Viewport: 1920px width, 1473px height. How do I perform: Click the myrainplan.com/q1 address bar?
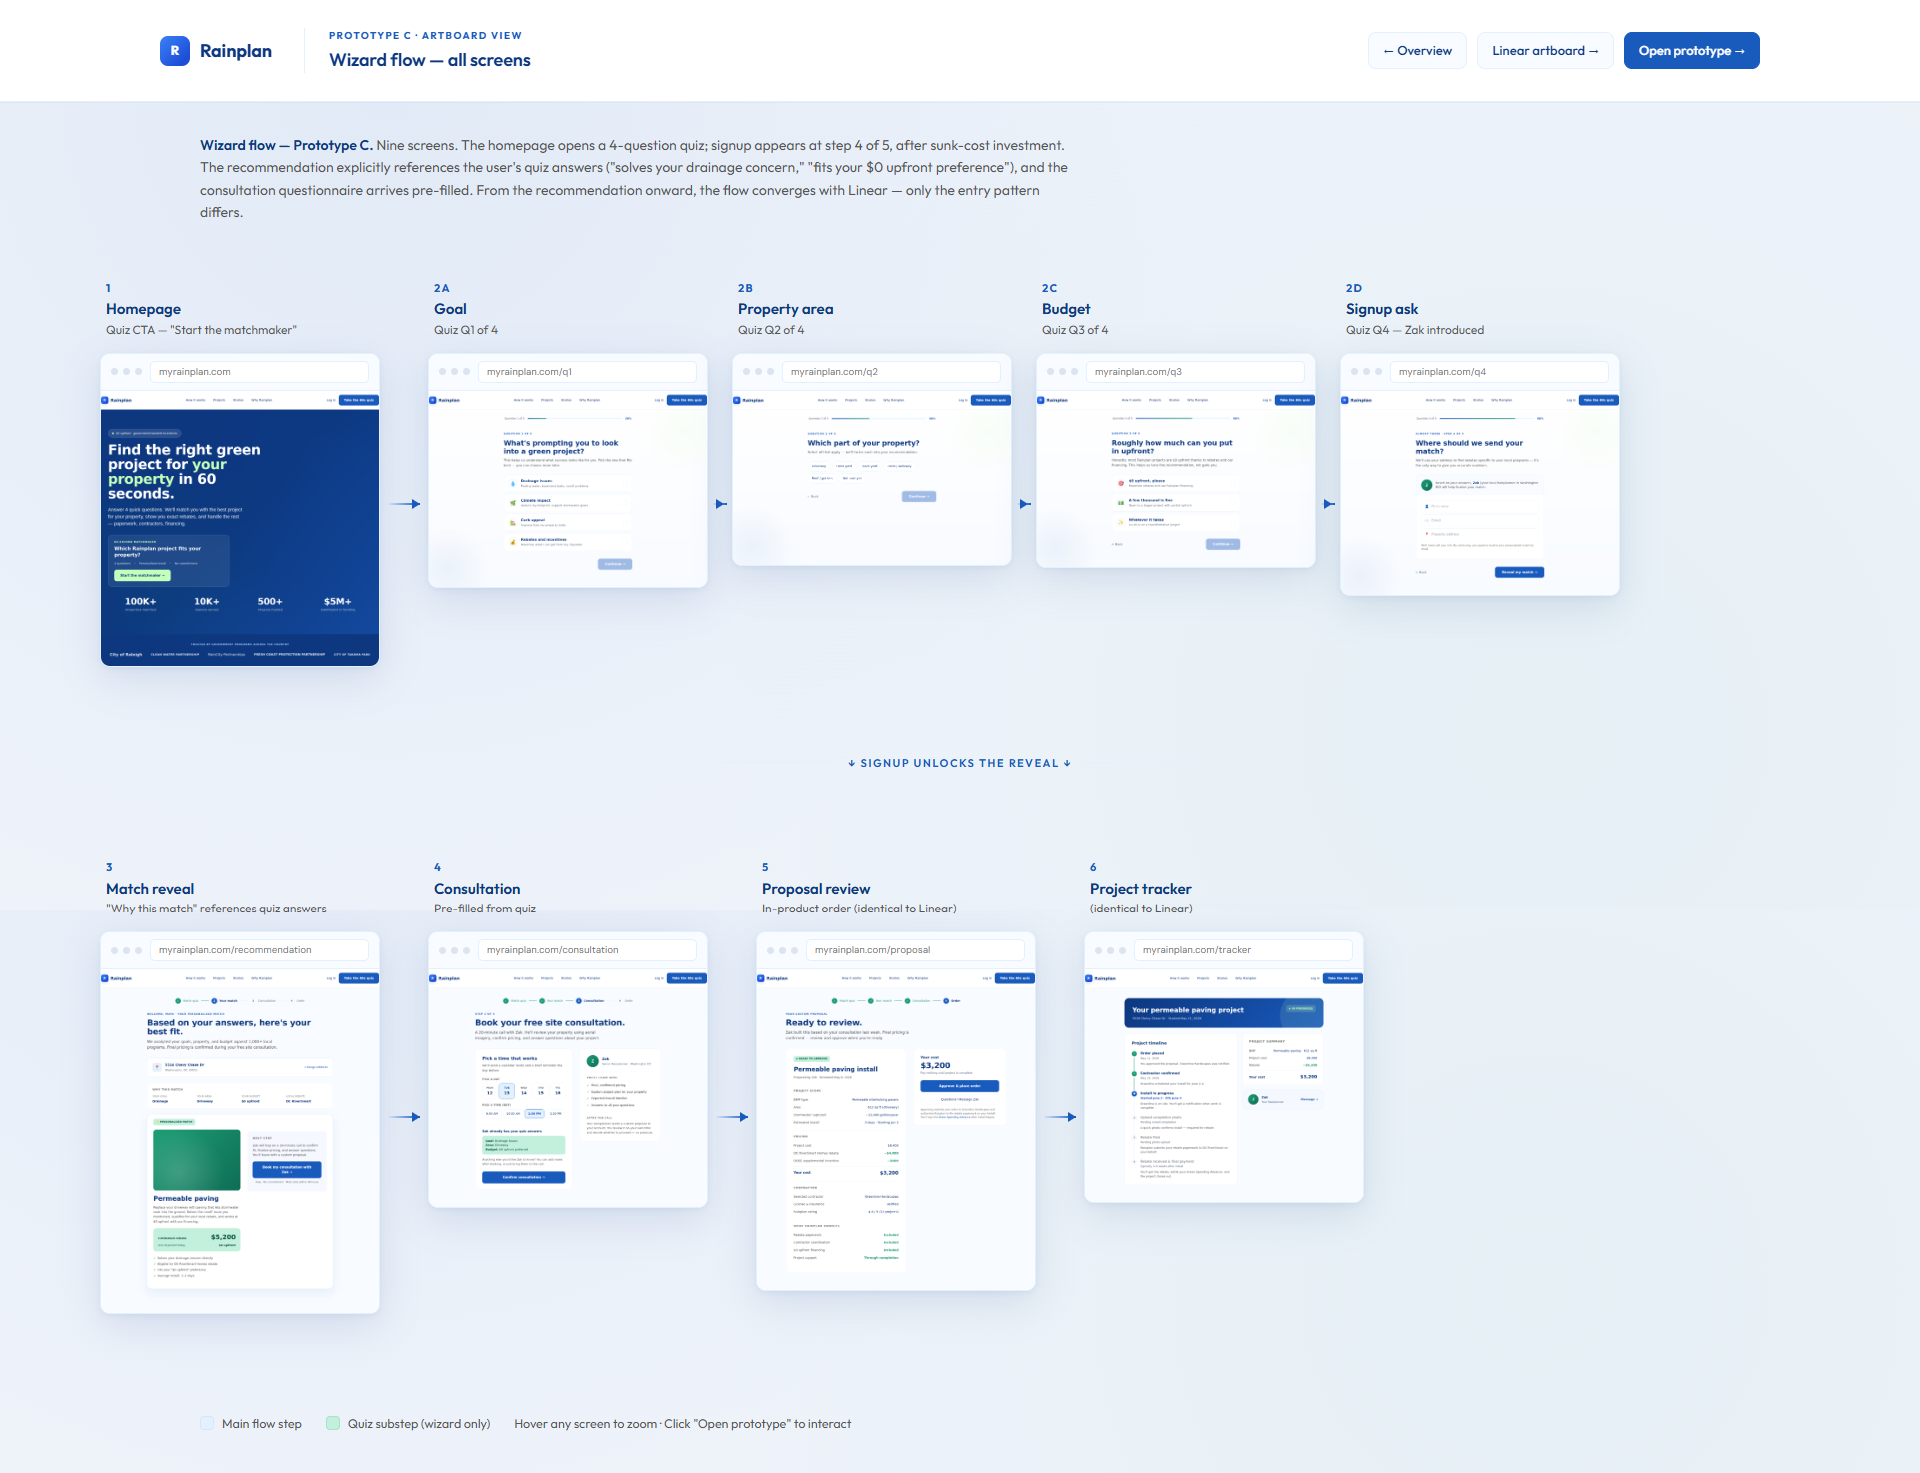(587, 372)
